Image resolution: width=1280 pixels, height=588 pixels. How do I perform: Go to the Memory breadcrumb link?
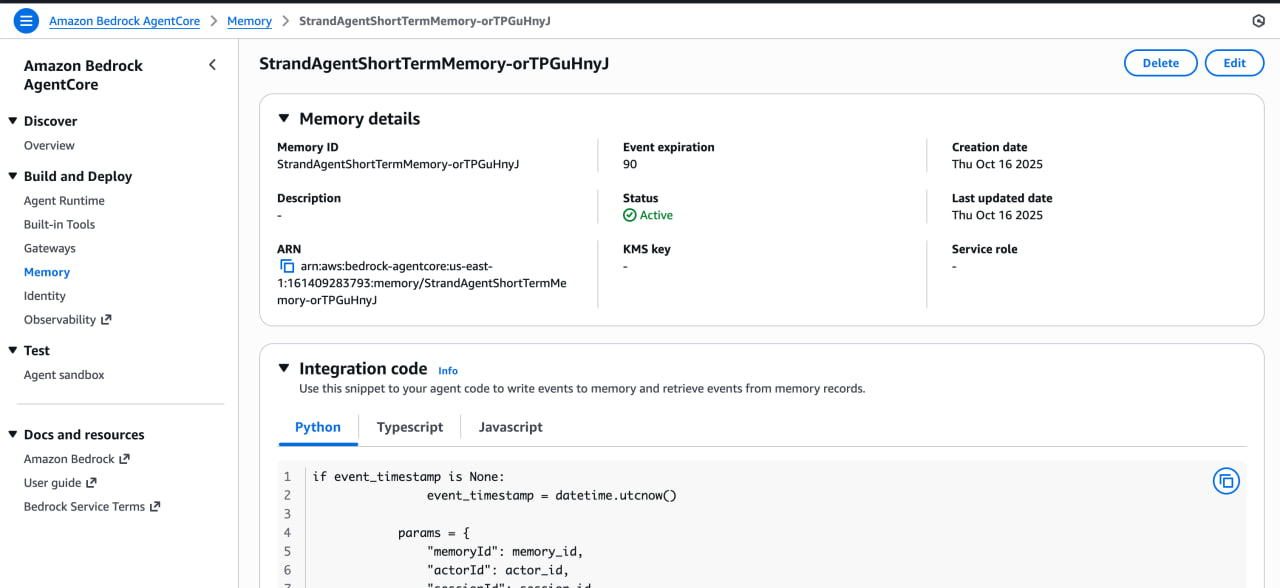tap(249, 21)
